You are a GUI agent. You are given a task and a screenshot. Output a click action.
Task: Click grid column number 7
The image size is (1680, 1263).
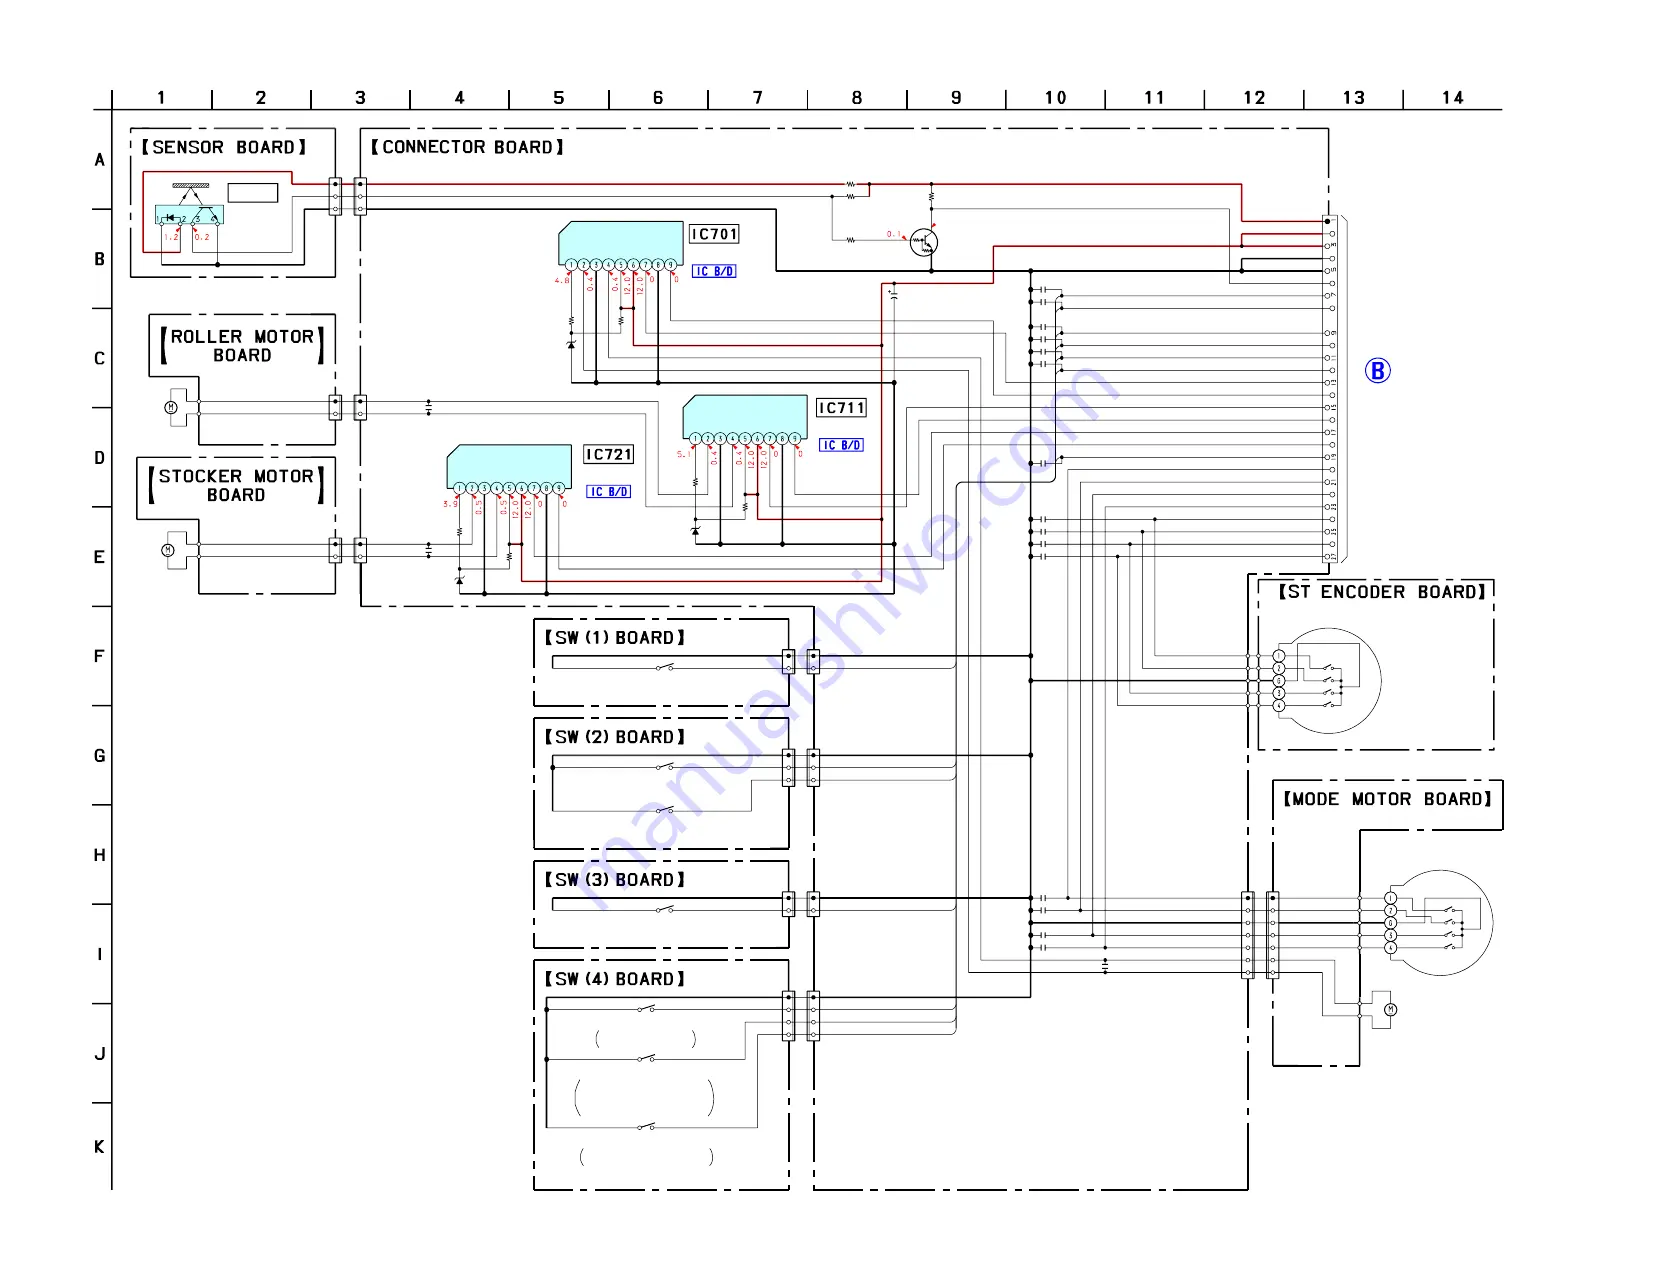coord(758,98)
